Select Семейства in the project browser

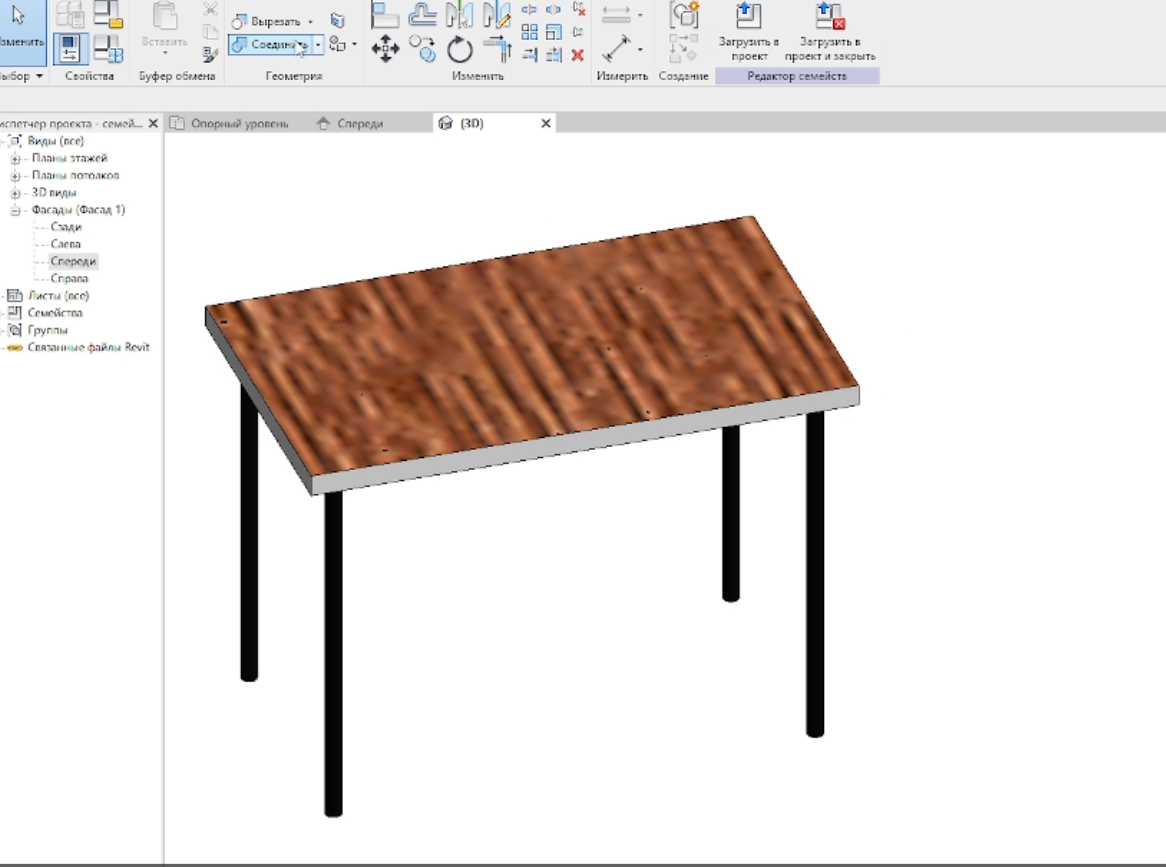[x=55, y=312]
